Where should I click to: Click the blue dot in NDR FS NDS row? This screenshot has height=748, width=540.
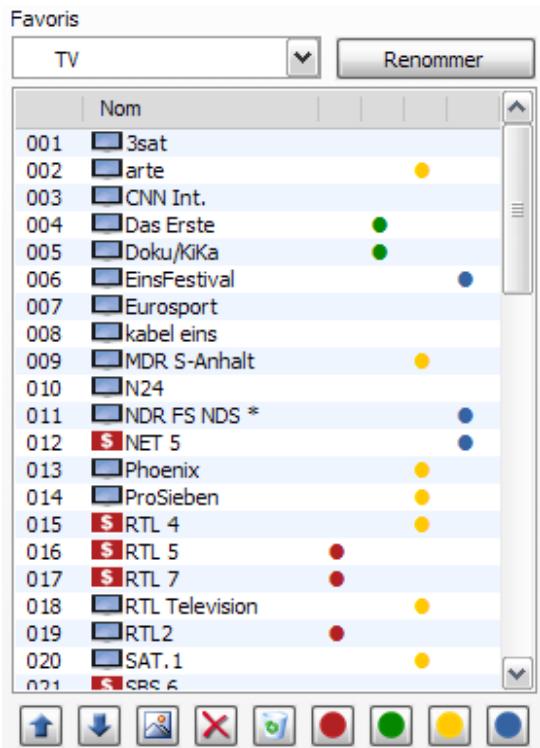point(465,416)
